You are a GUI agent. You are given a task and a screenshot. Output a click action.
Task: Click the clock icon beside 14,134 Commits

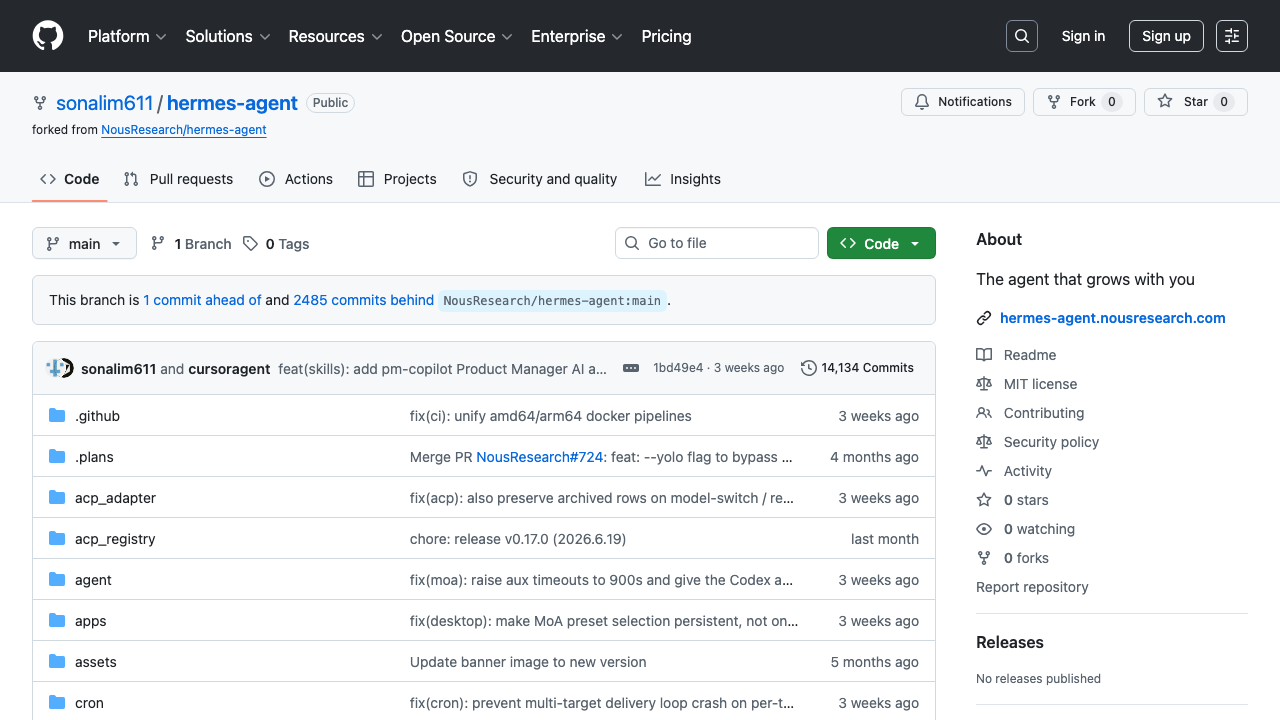pyautogui.click(x=809, y=368)
